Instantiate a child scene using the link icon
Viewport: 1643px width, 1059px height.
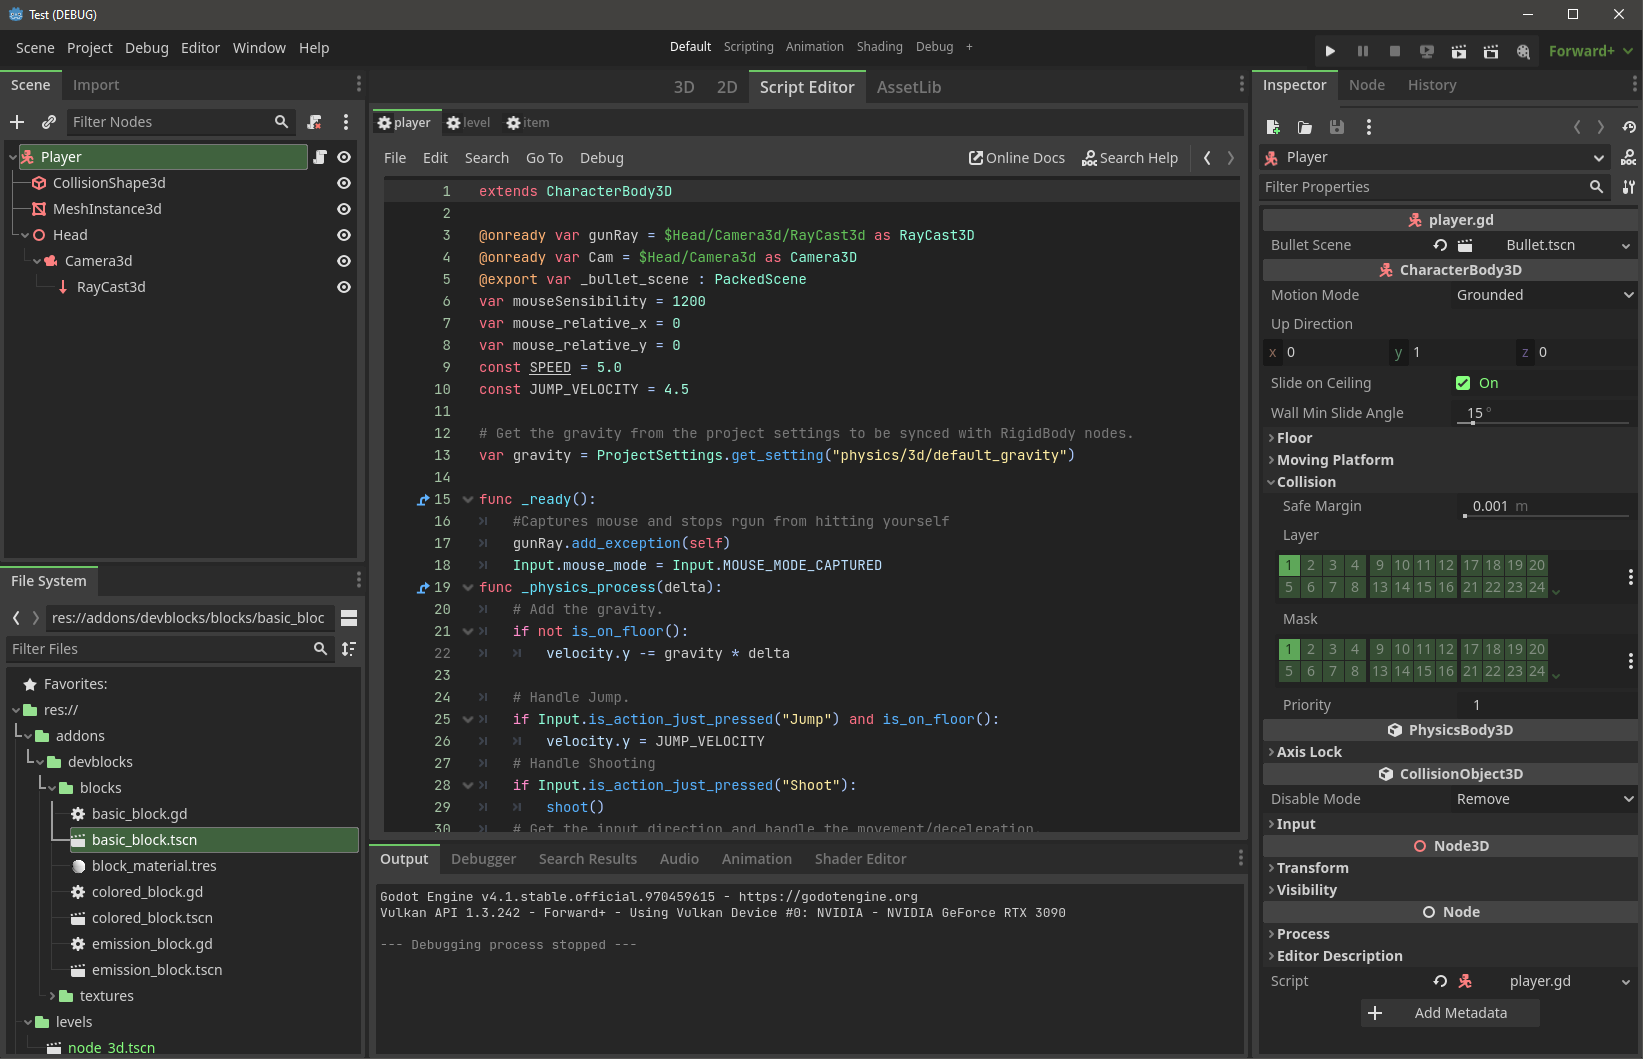coord(48,121)
